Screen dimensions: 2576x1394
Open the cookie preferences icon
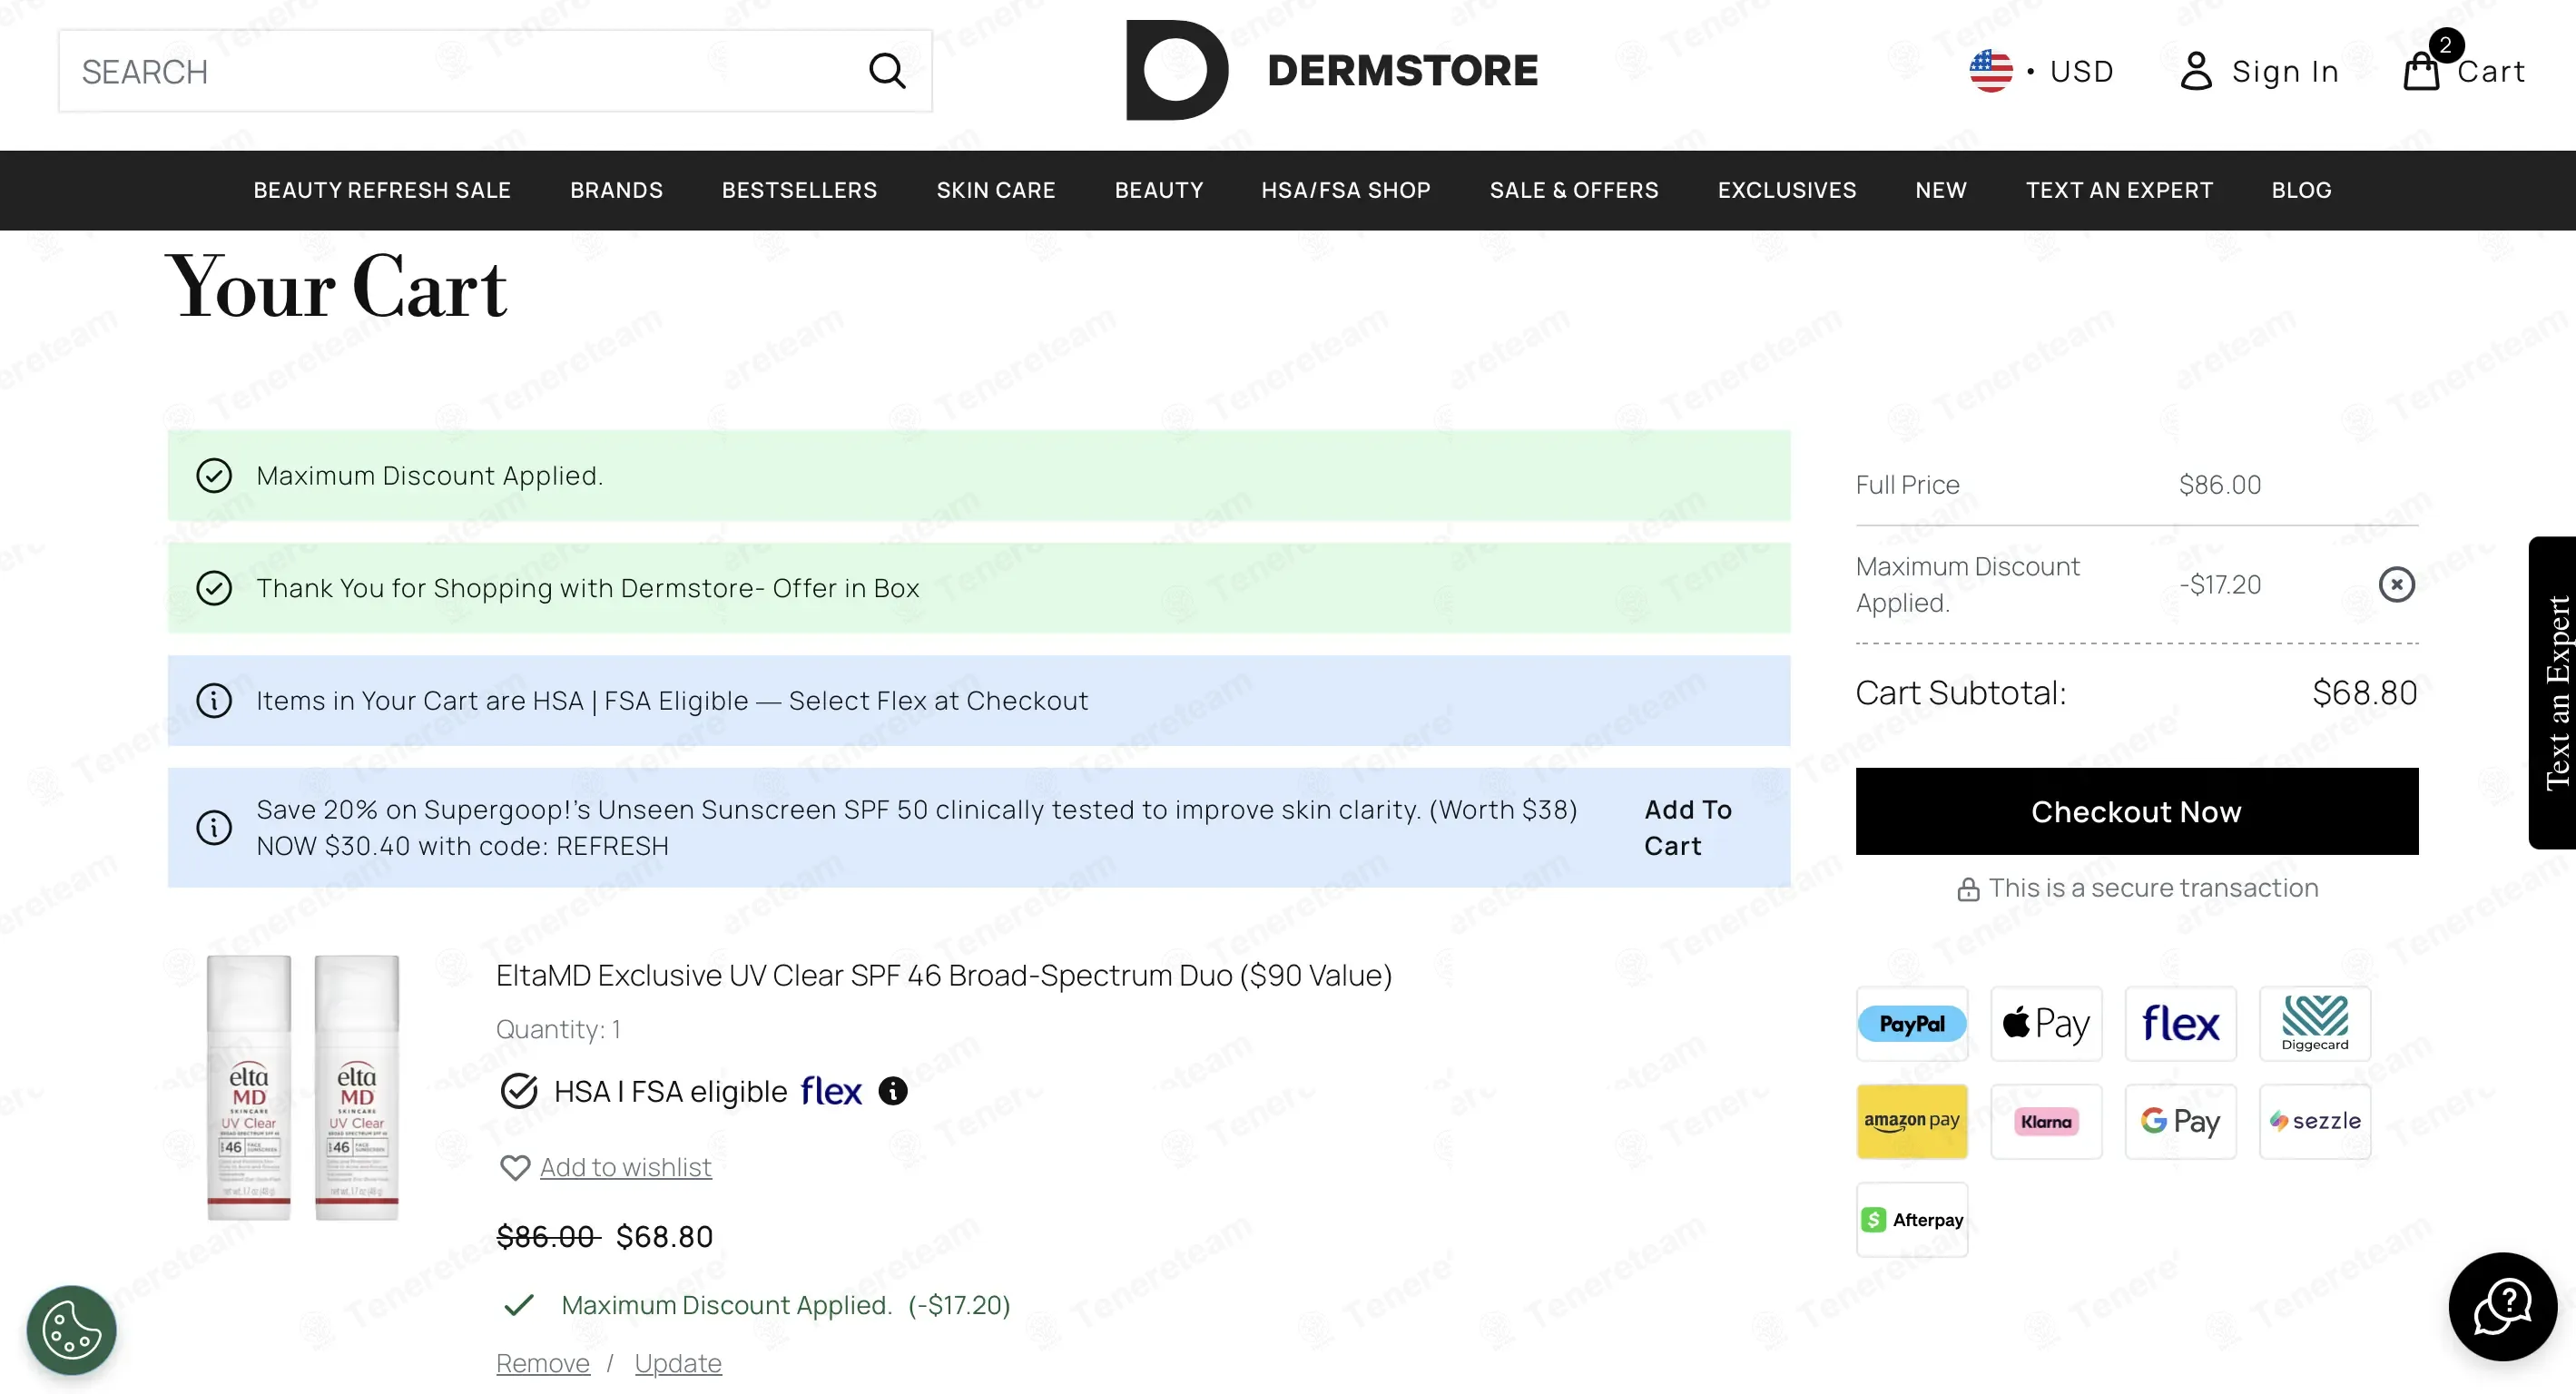[x=71, y=1330]
